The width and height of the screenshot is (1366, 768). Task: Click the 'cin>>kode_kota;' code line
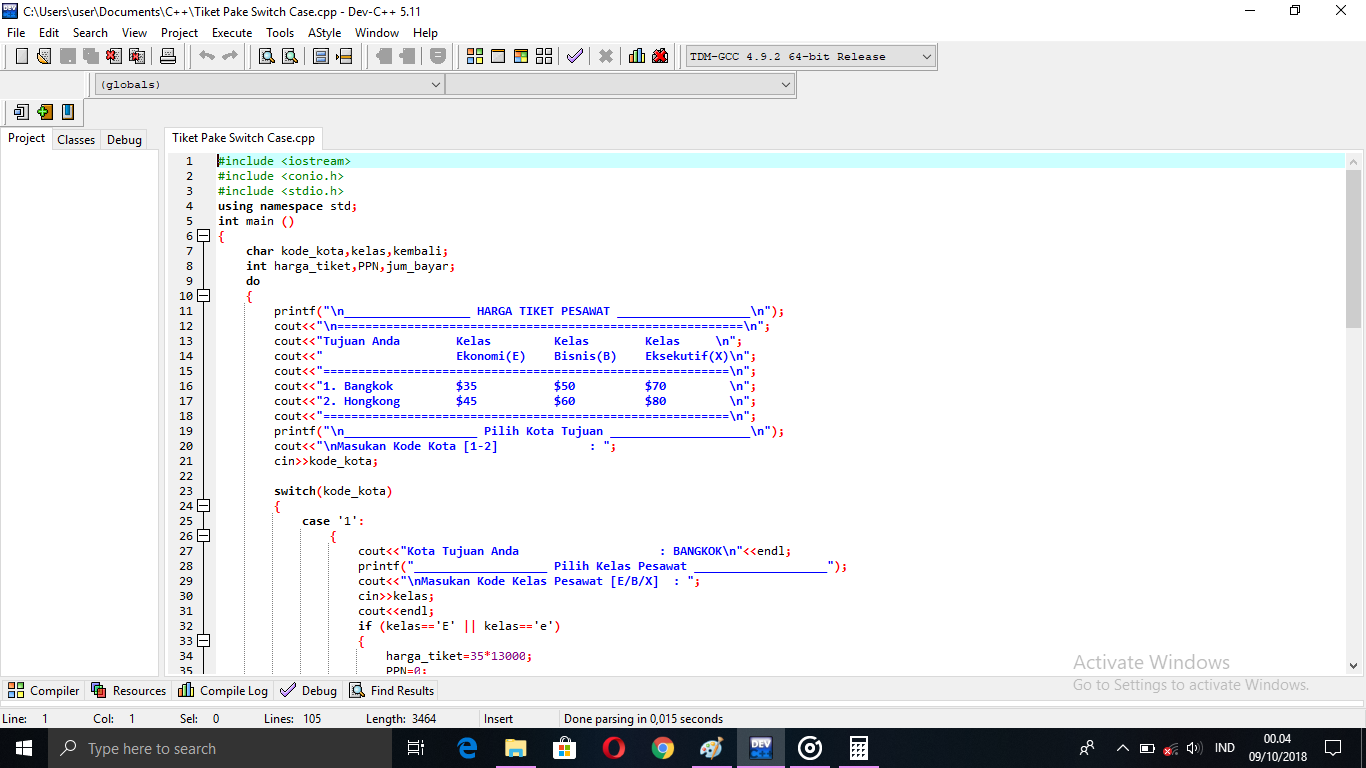(x=326, y=461)
